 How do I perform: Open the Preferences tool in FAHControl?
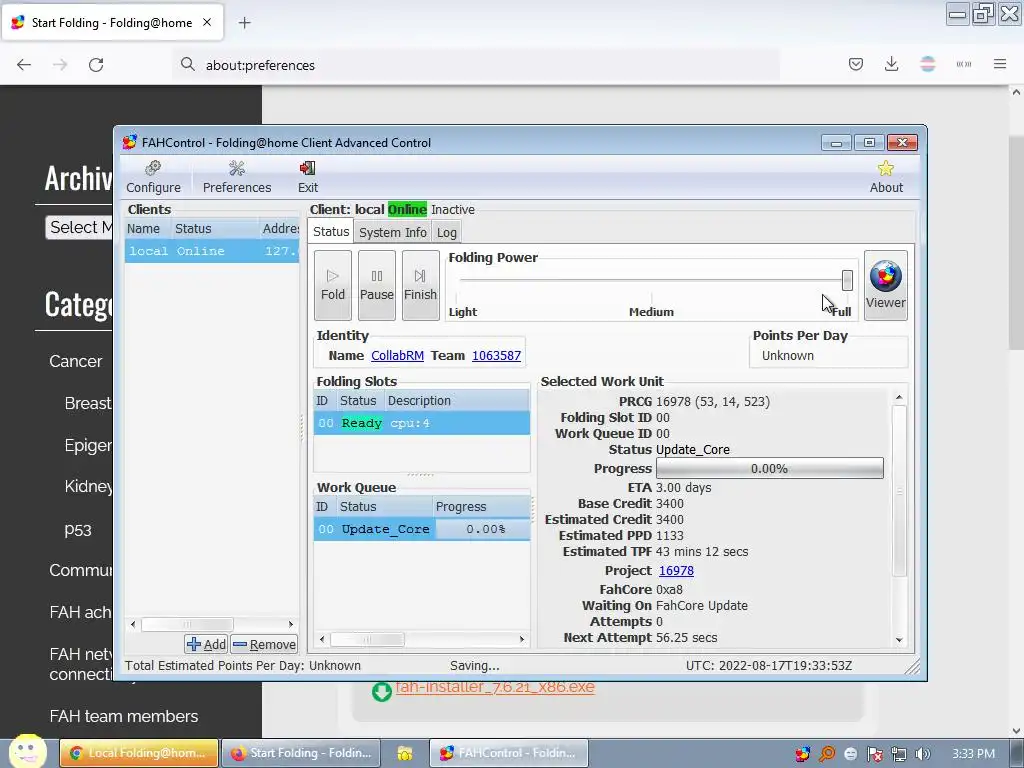pyautogui.click(x=236, y=177)
